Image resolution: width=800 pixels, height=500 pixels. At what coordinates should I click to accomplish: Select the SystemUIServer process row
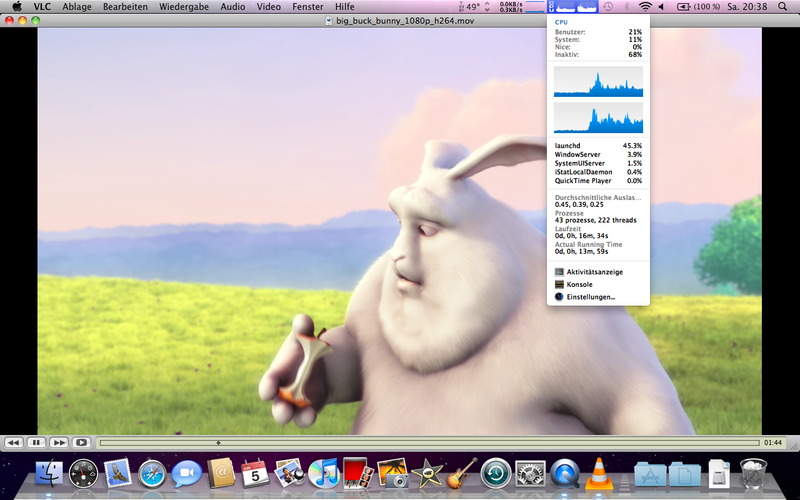(x=598, y=163)
